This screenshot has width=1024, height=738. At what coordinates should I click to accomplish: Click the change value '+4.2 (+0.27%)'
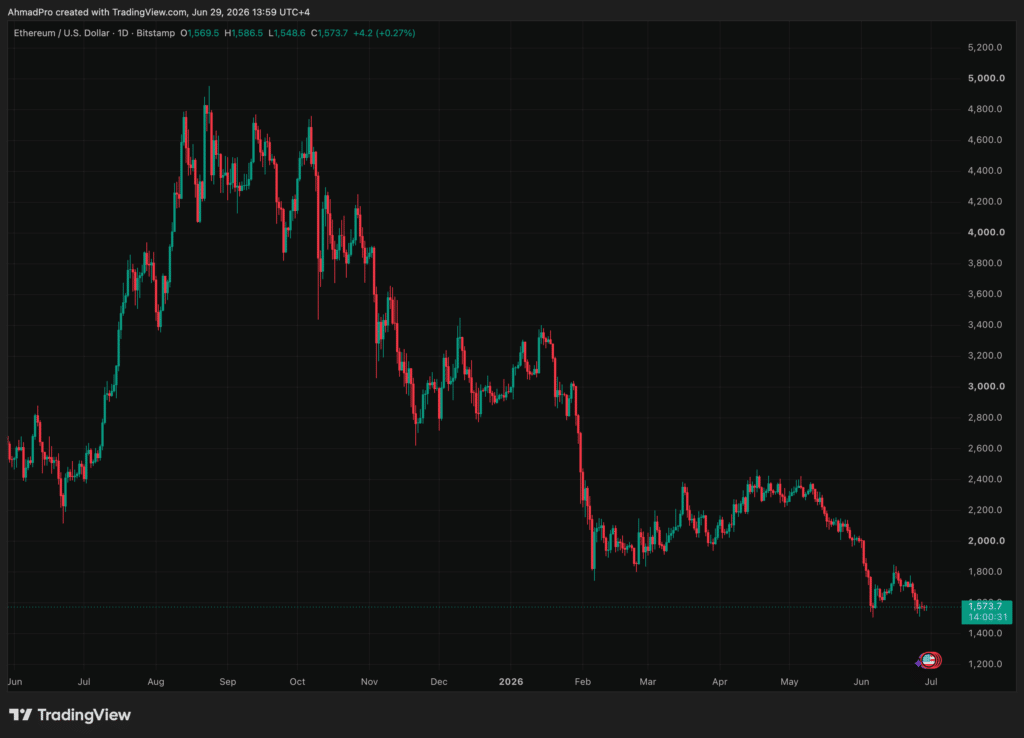384,33
